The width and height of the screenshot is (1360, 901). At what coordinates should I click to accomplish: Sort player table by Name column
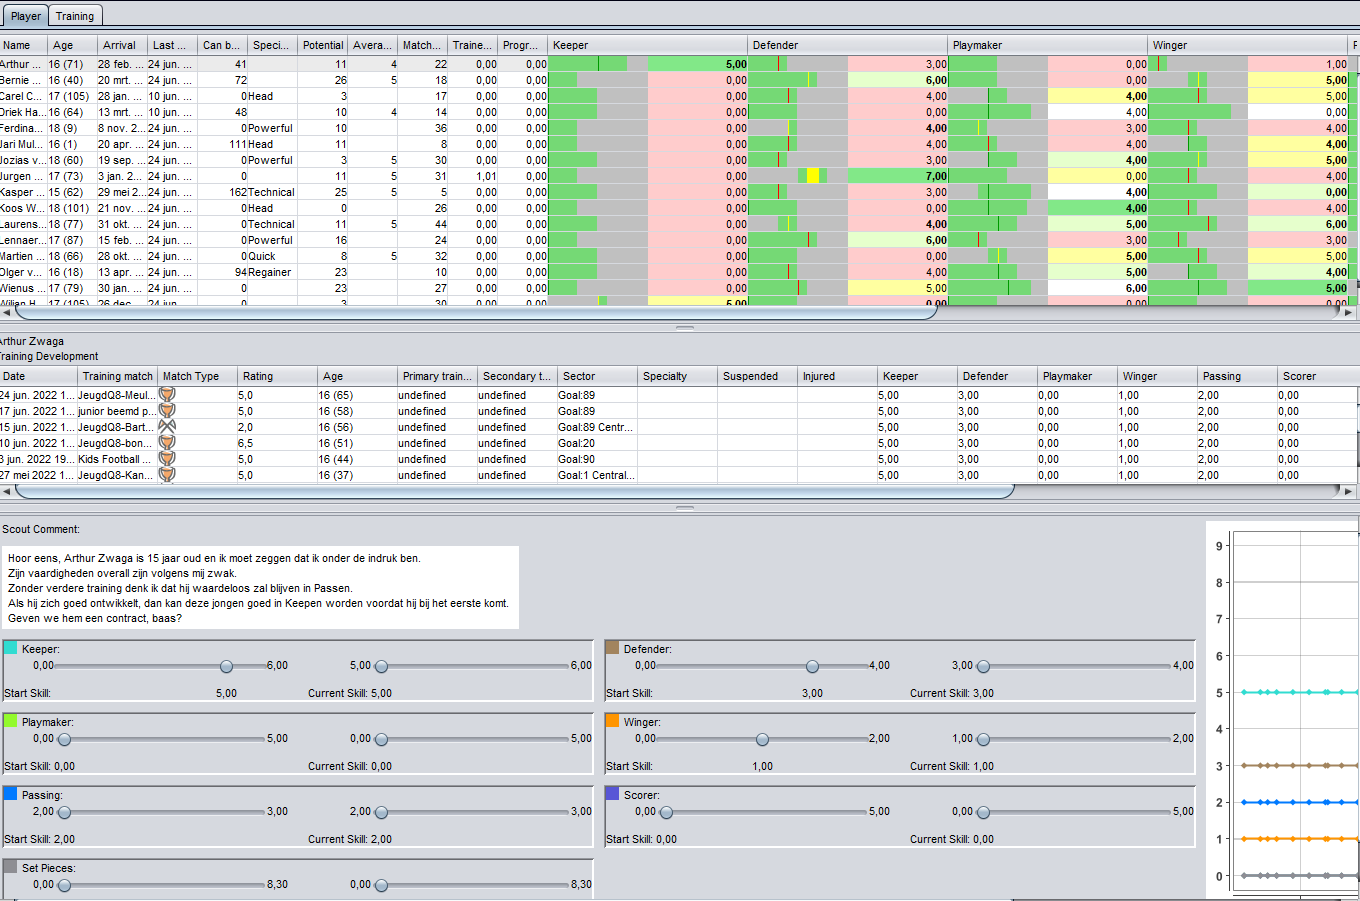pos(23,45)
